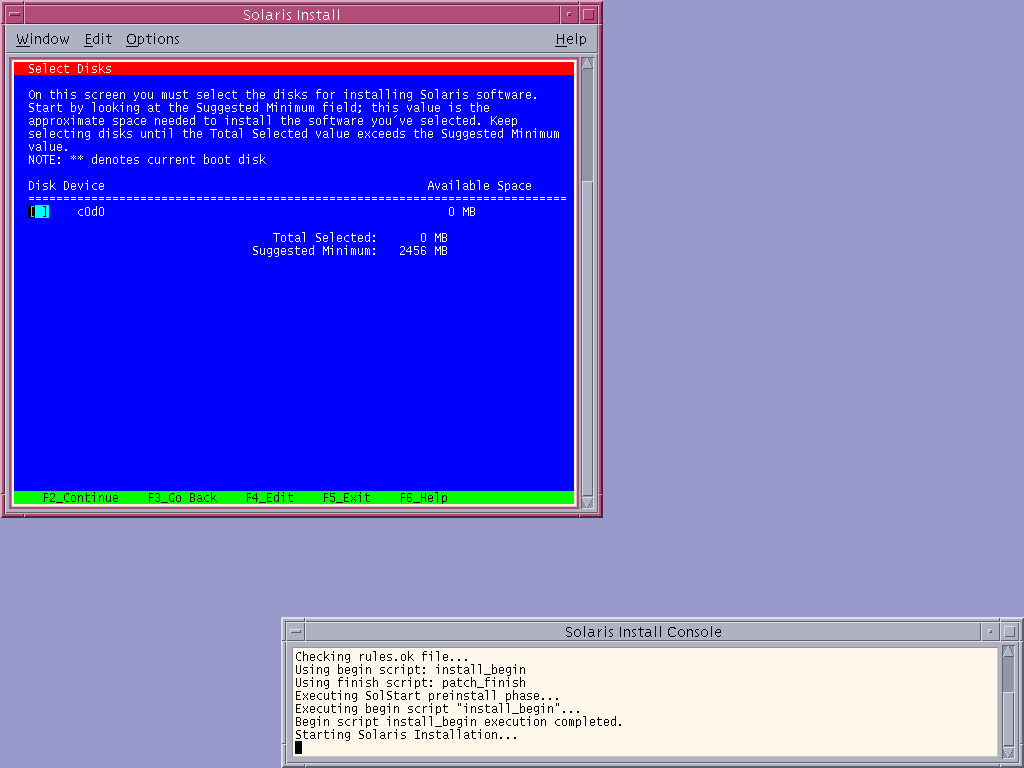1024x768 pixels.
Task: Open the Window menu
Action: [42, 39]
